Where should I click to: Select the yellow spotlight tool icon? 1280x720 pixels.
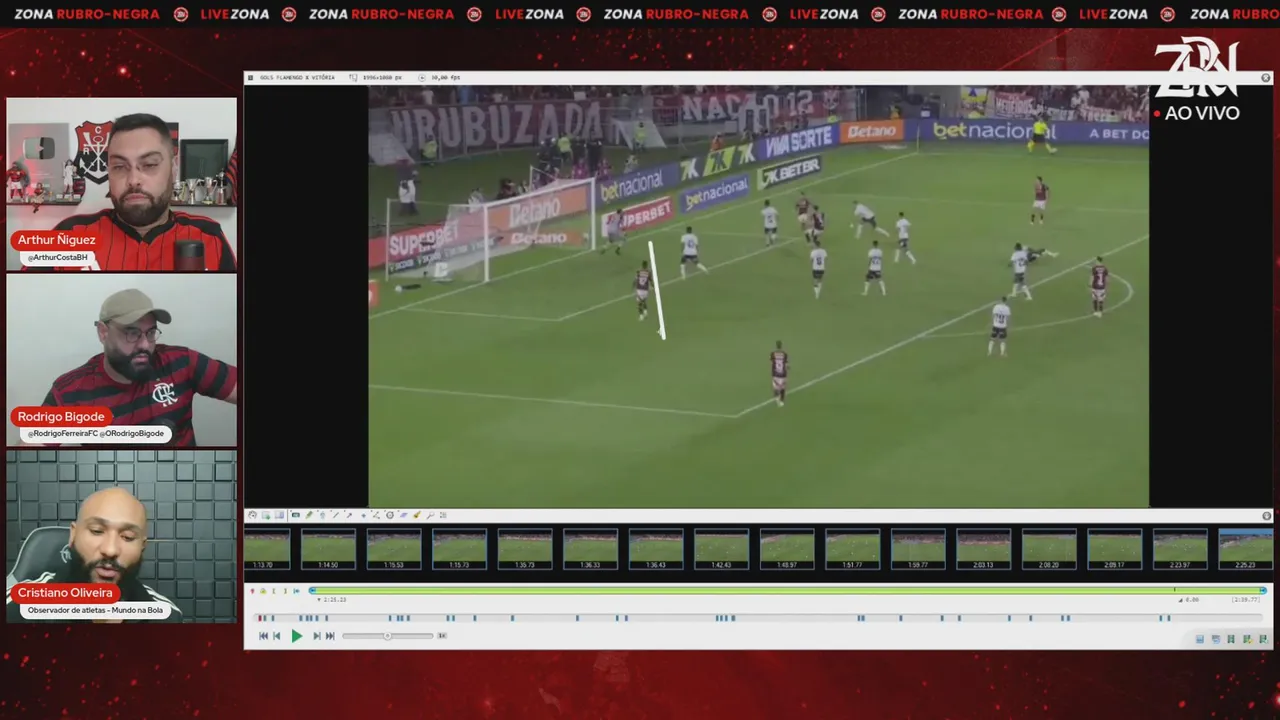(x=417, y=515)
